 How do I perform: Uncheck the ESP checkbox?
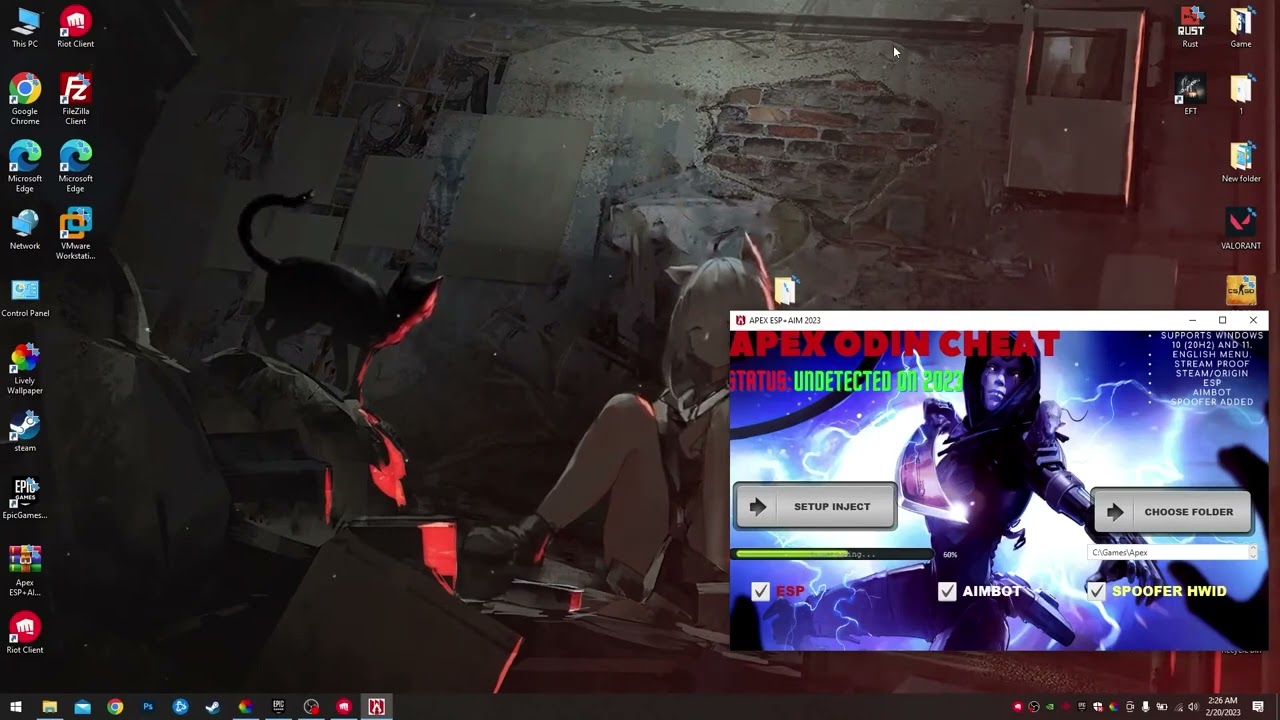tap(760, 591)
